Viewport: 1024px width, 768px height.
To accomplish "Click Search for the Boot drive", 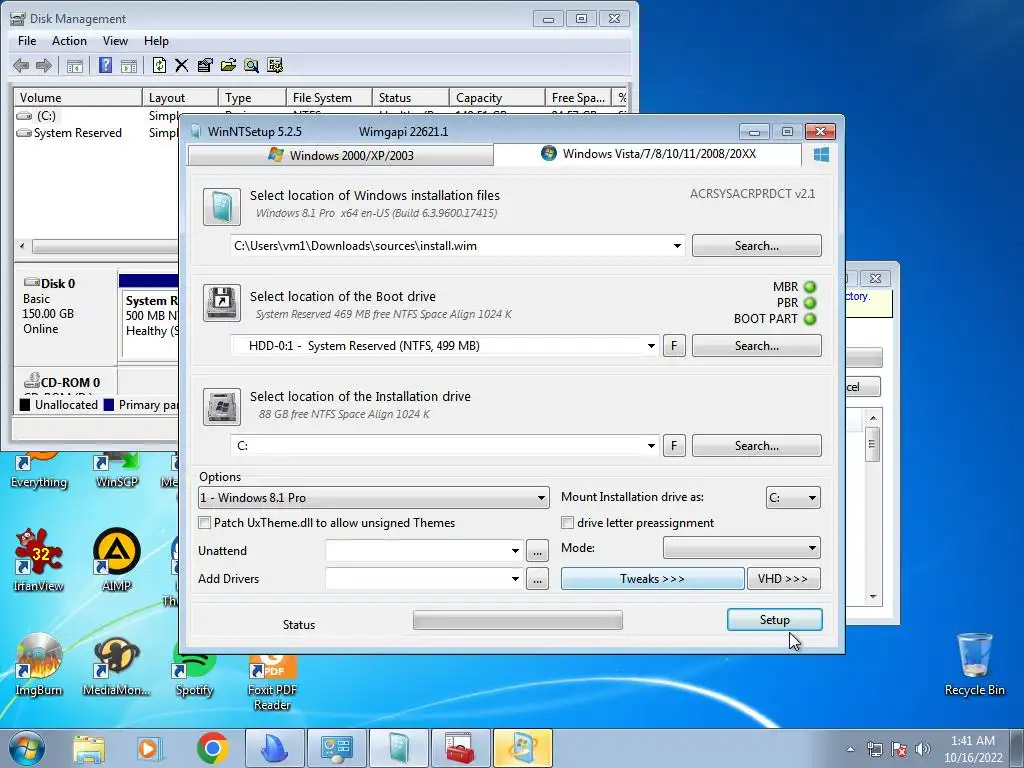I will [x=757, y=346].
